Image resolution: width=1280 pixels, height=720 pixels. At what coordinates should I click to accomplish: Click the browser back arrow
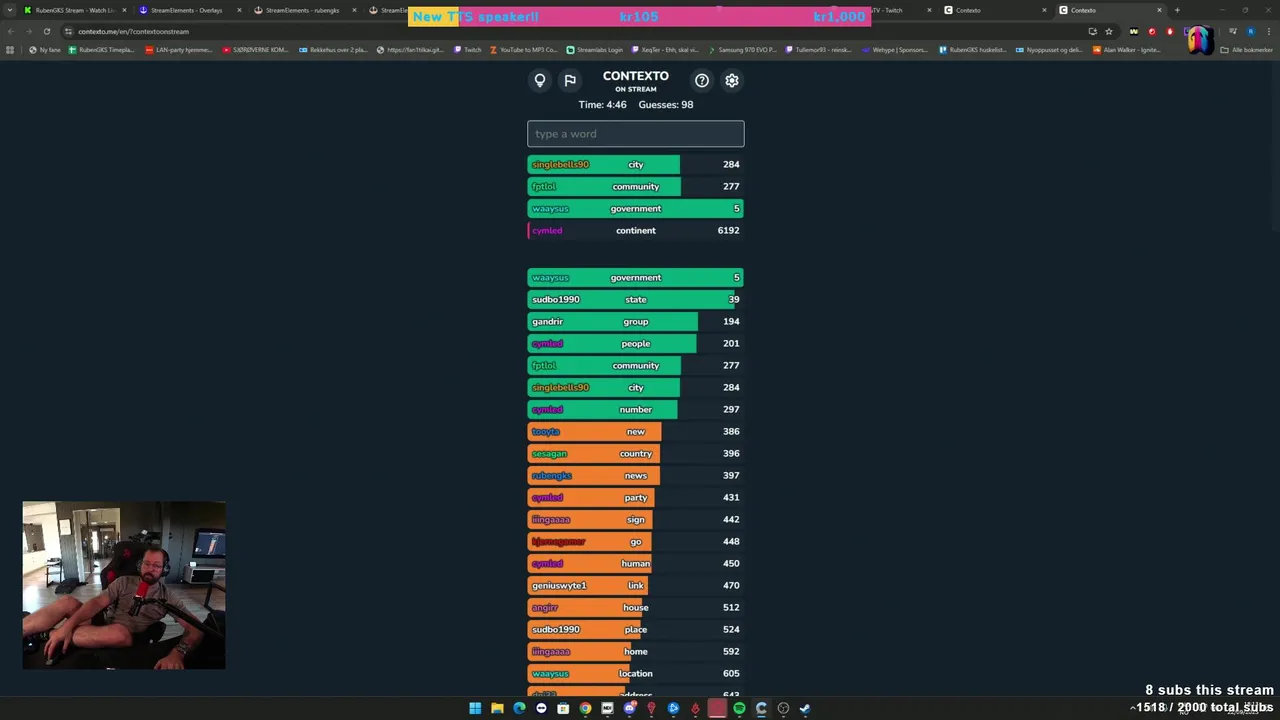tap(10, 31)
